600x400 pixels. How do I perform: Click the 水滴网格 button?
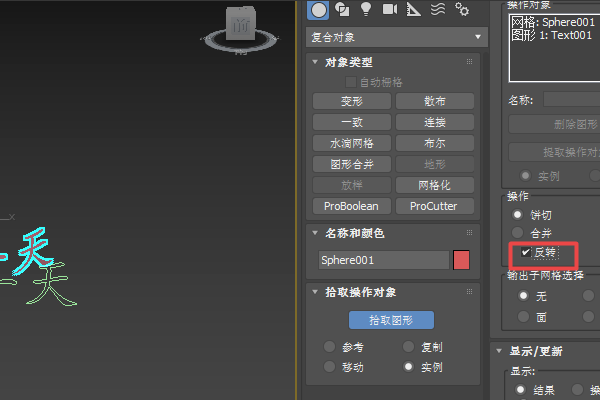coord(352,144)
